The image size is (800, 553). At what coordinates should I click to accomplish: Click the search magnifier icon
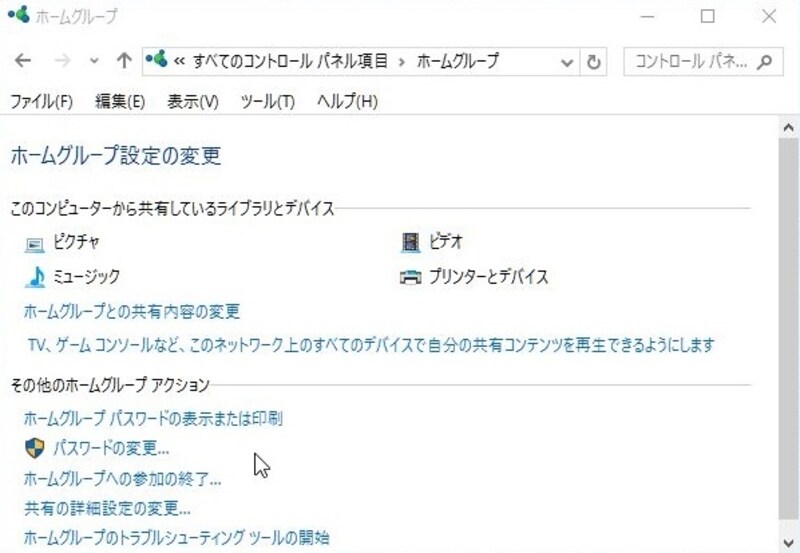[x=764, y=62]
